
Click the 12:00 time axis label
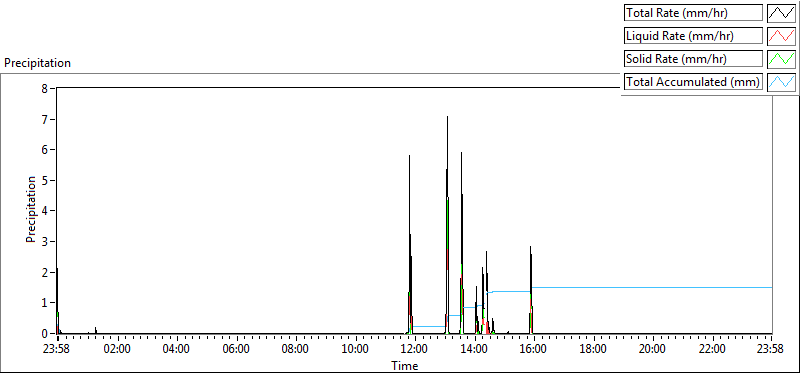415,350
